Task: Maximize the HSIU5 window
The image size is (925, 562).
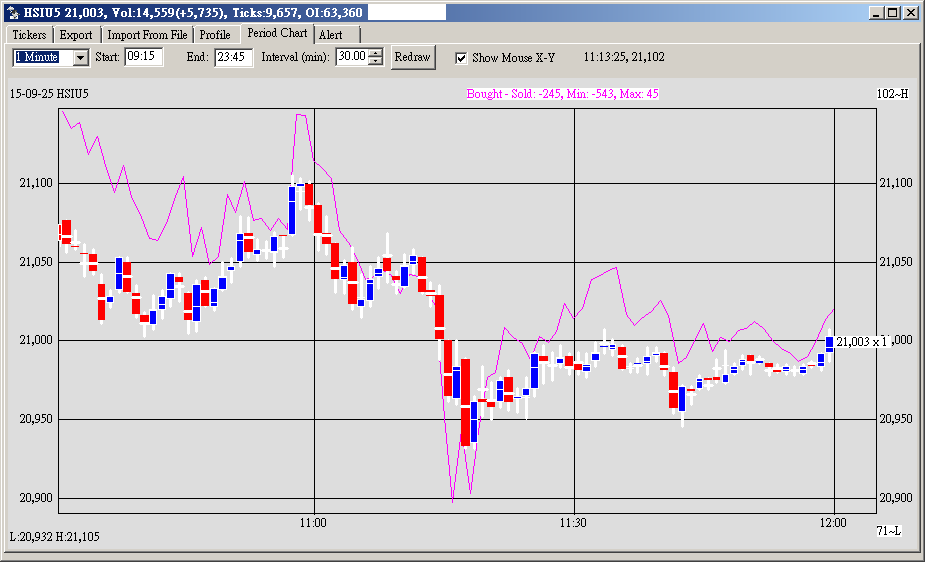Action: tap(892, 13)
